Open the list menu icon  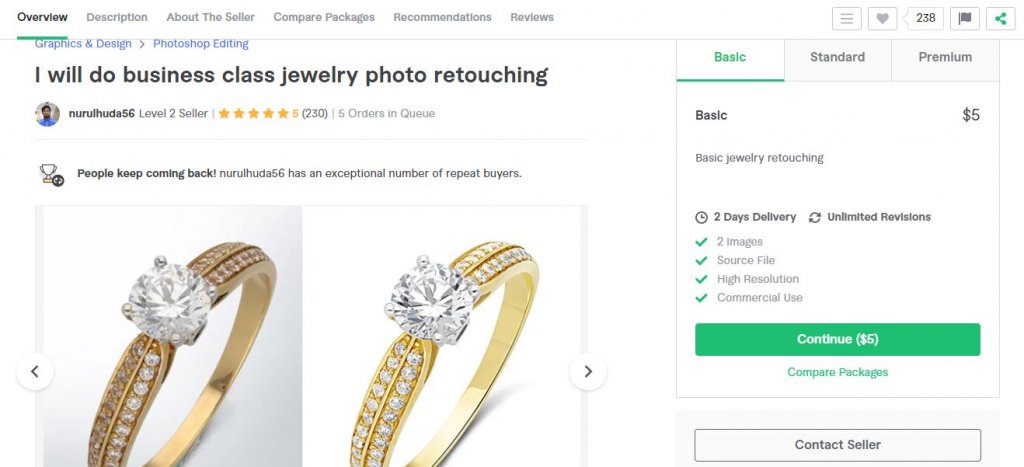click(x=847, y=18)
